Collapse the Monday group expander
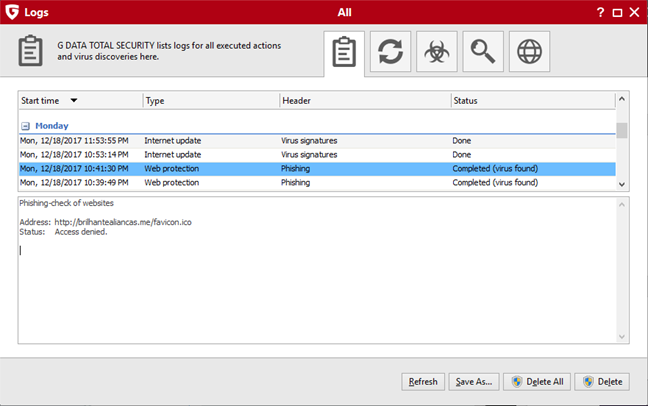This screenshot has height=406, width=648. tap(26, 127)
